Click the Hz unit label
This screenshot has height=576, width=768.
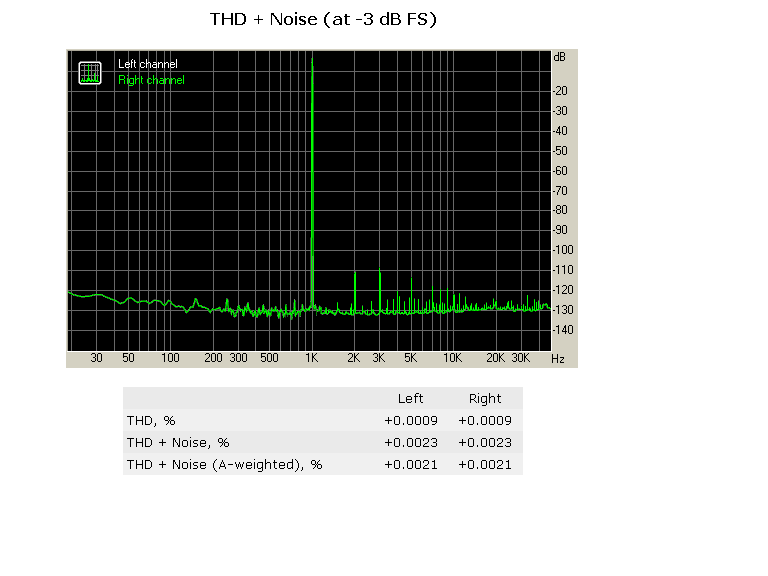coord(557,359)
